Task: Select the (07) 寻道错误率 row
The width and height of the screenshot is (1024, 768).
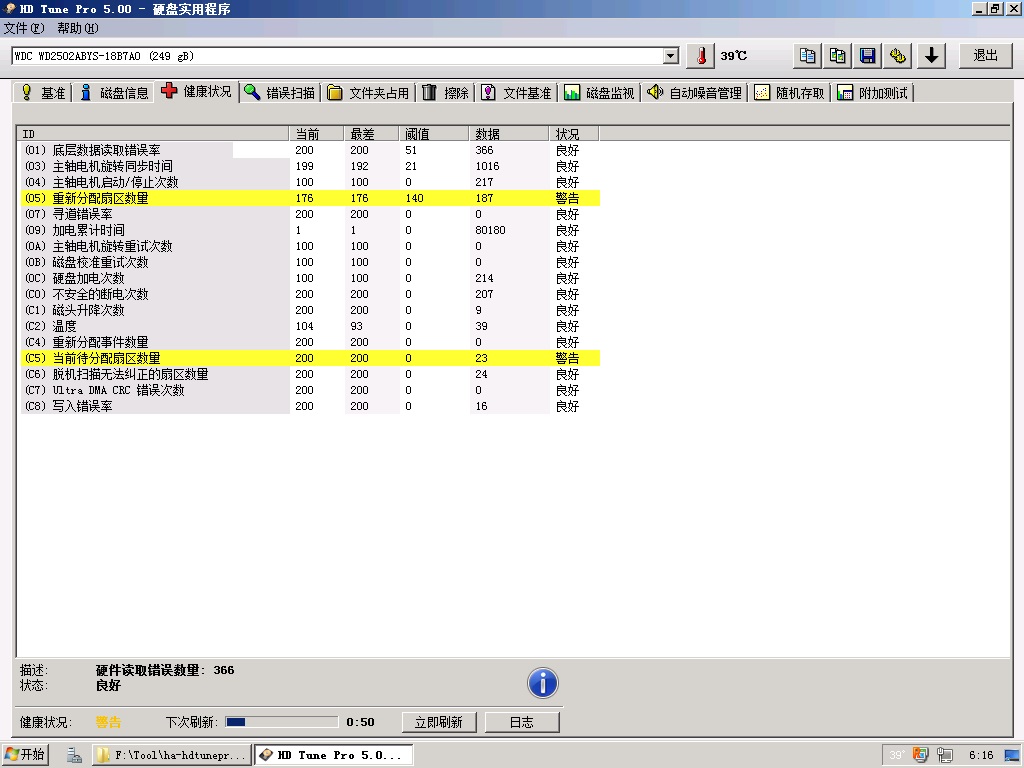Action: pyautogui.click(x=310, y=214)
